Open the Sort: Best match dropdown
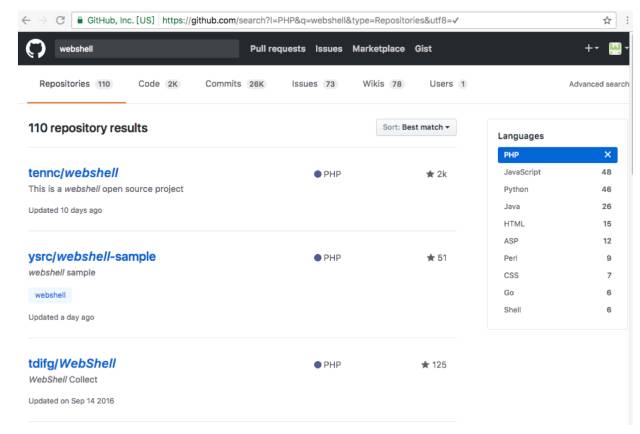 tap(416, 127)
